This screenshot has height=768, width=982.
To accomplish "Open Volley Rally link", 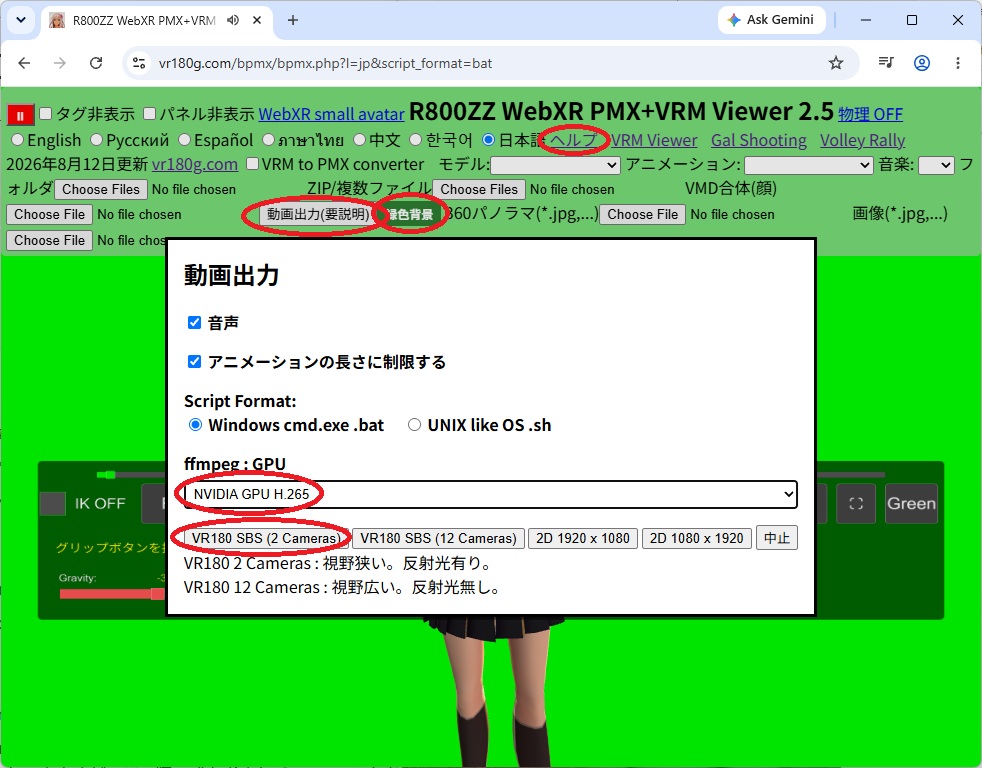I will tap(862, 140).
